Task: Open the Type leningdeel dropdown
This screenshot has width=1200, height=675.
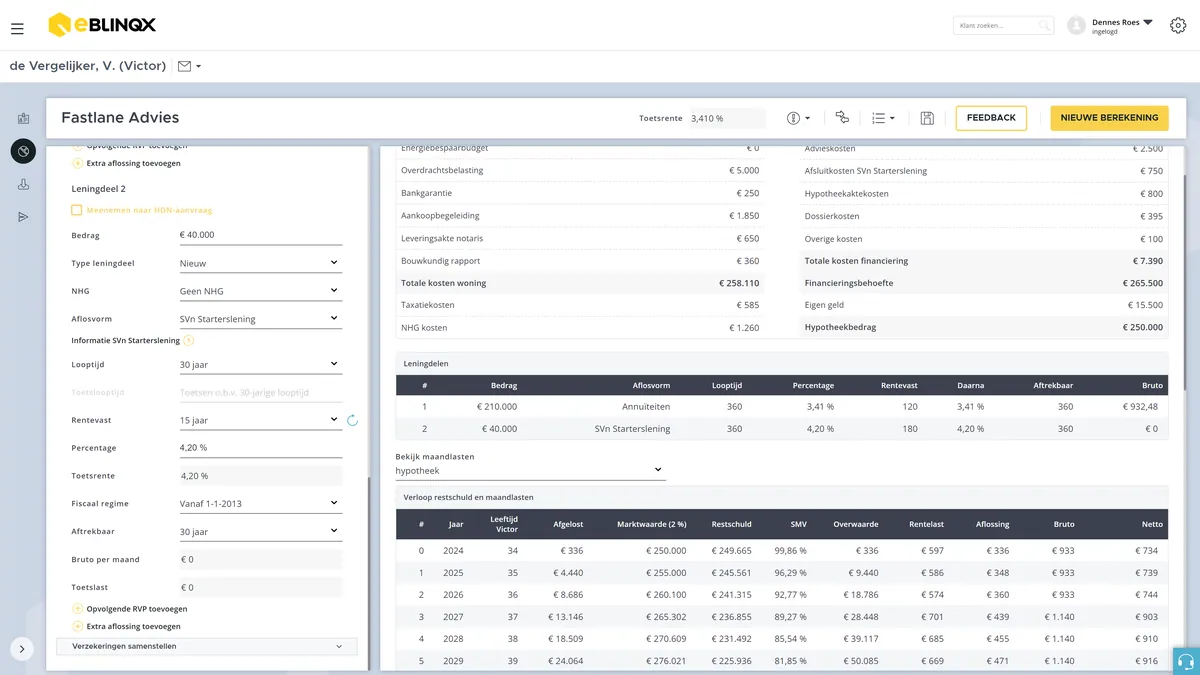Action: tap(260, 263)
